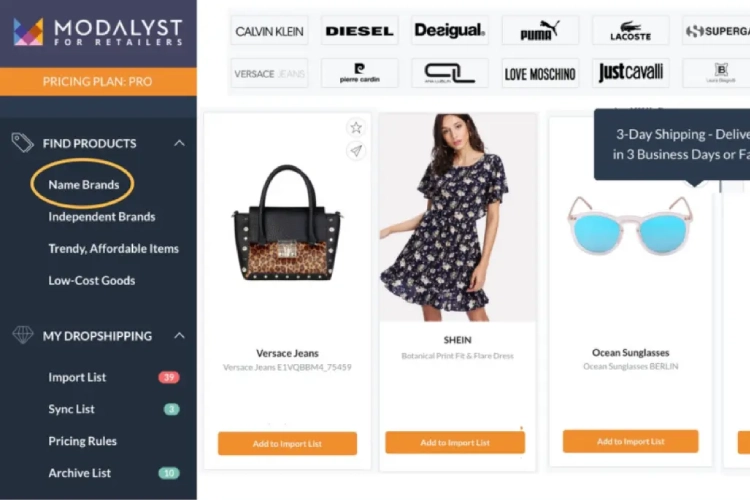Click the price tag Find Products icon
750x500 pixels.
tap(22, 143)
